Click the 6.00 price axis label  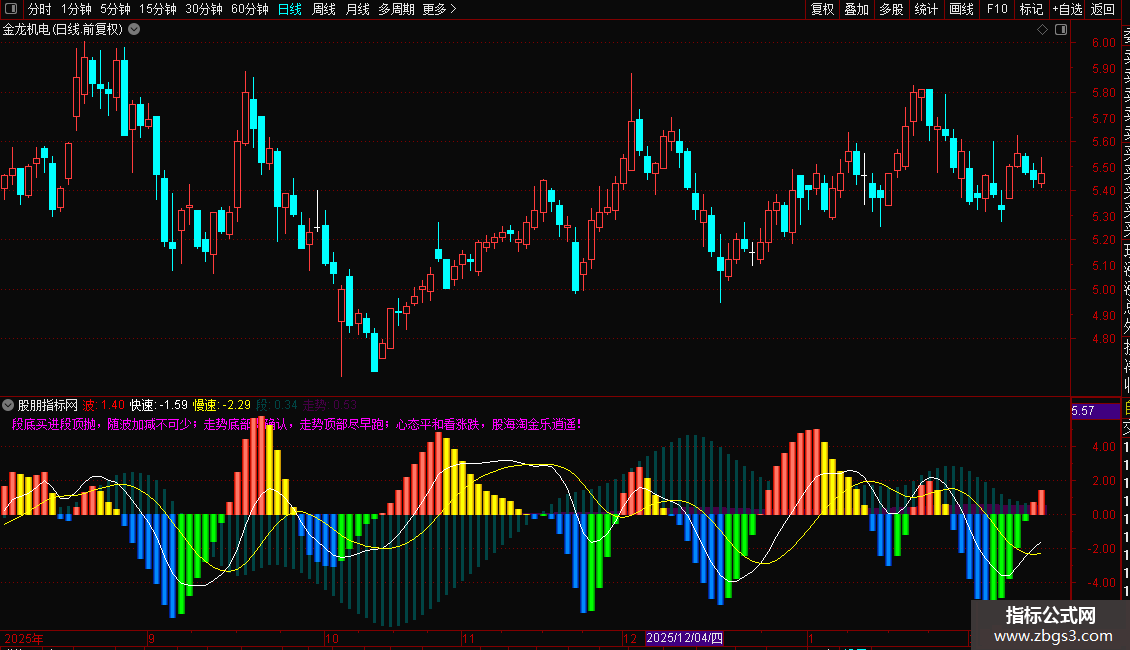click(1103, 43)
